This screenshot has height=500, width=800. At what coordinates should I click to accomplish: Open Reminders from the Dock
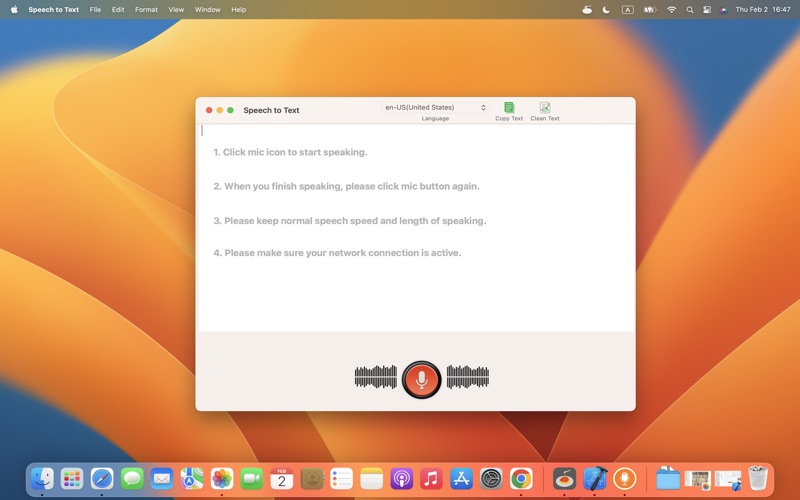[x=341, y=479]
